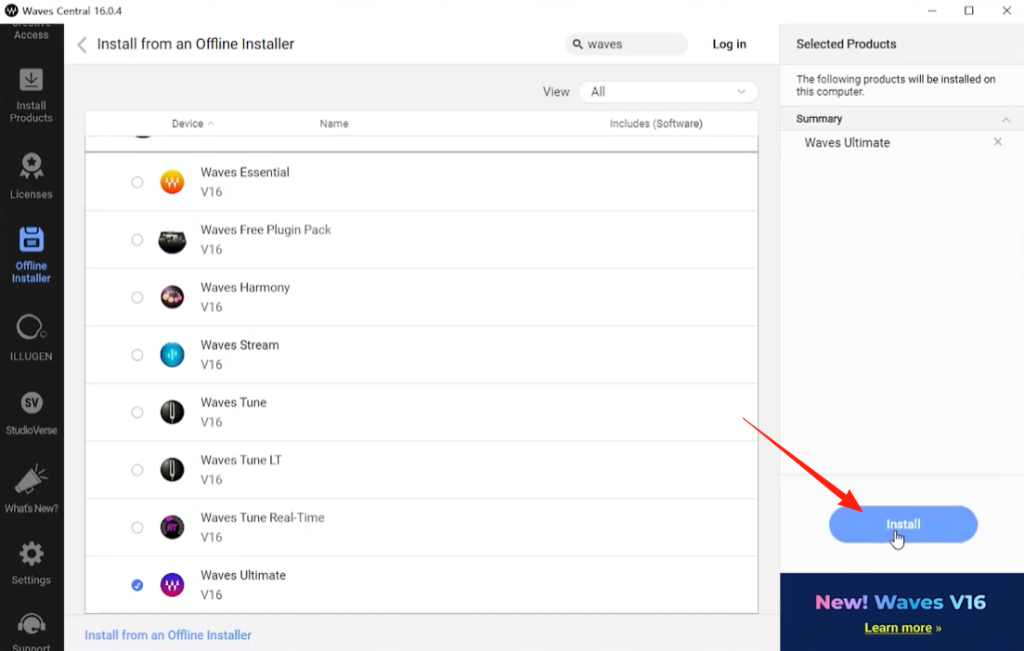The image size is (1024, 651).
Task: Select the Waves Essential radio button
Action: tap(137, 182)
